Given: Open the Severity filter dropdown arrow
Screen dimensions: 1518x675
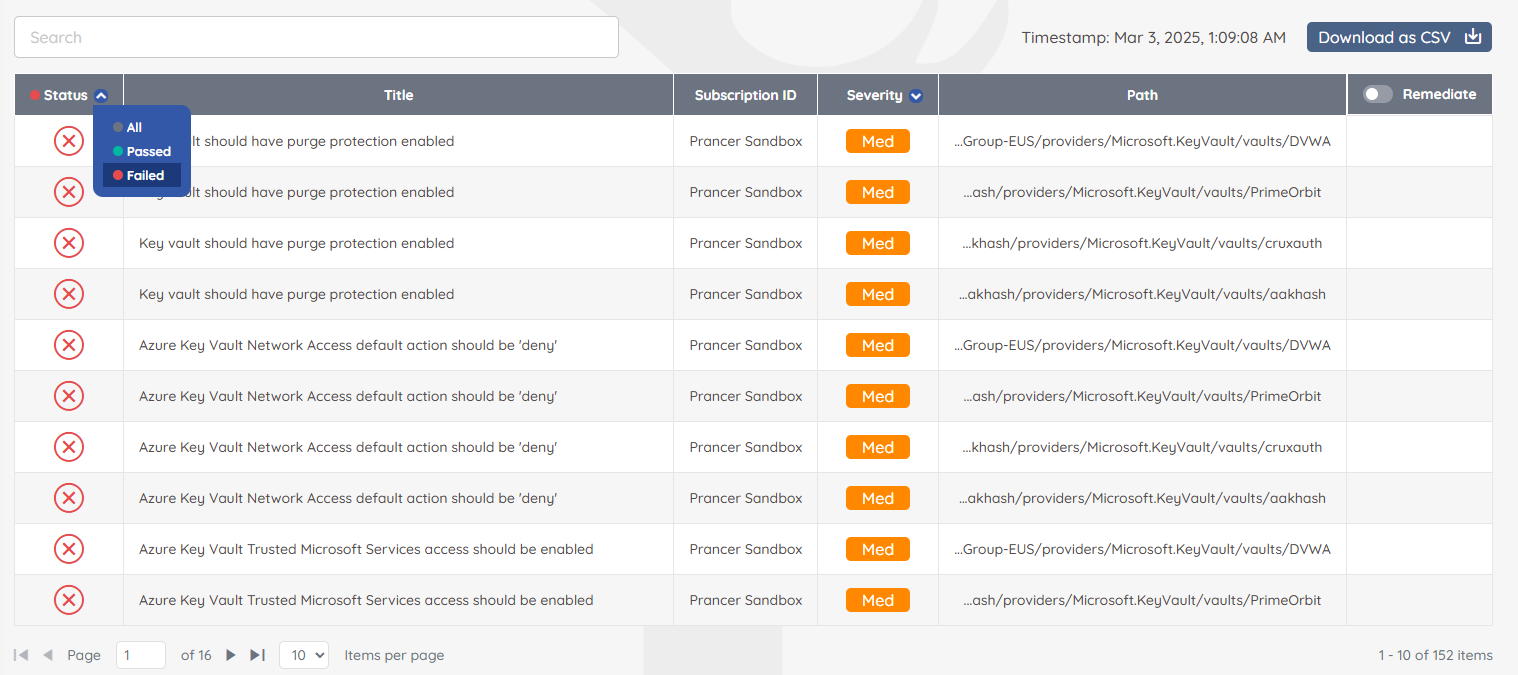Looking at the screenshot, I should tap(916, 96).
